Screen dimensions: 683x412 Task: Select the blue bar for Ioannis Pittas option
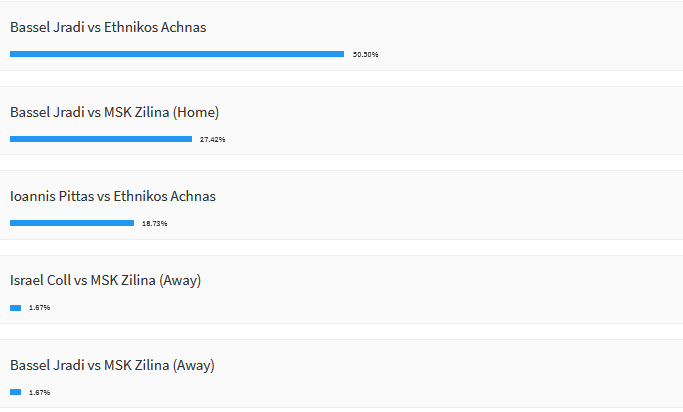pyautogui.click(x=72, y=223)
